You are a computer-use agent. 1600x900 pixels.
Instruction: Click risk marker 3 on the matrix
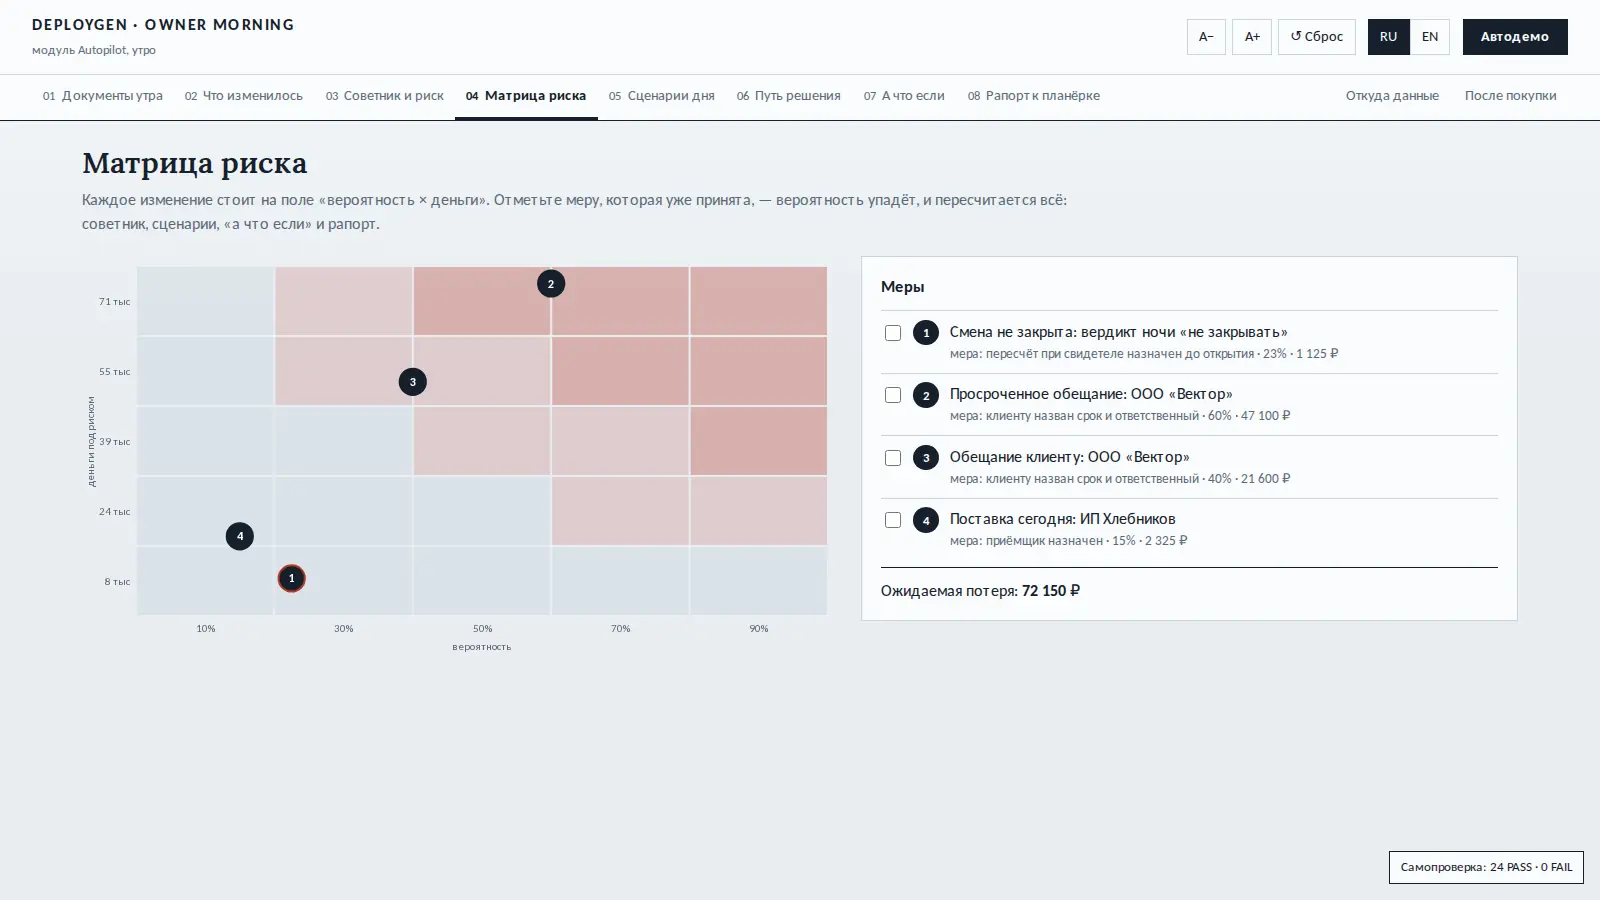tap(413, 382)
